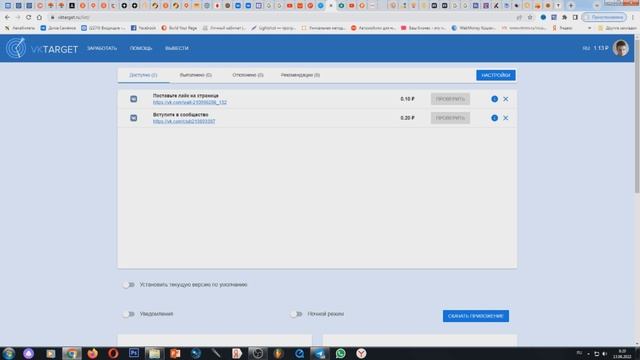Click the taskbar clock and date
The height and width of the screenshot is (360, 640).
pyautogui.click(x=622, y=353)
